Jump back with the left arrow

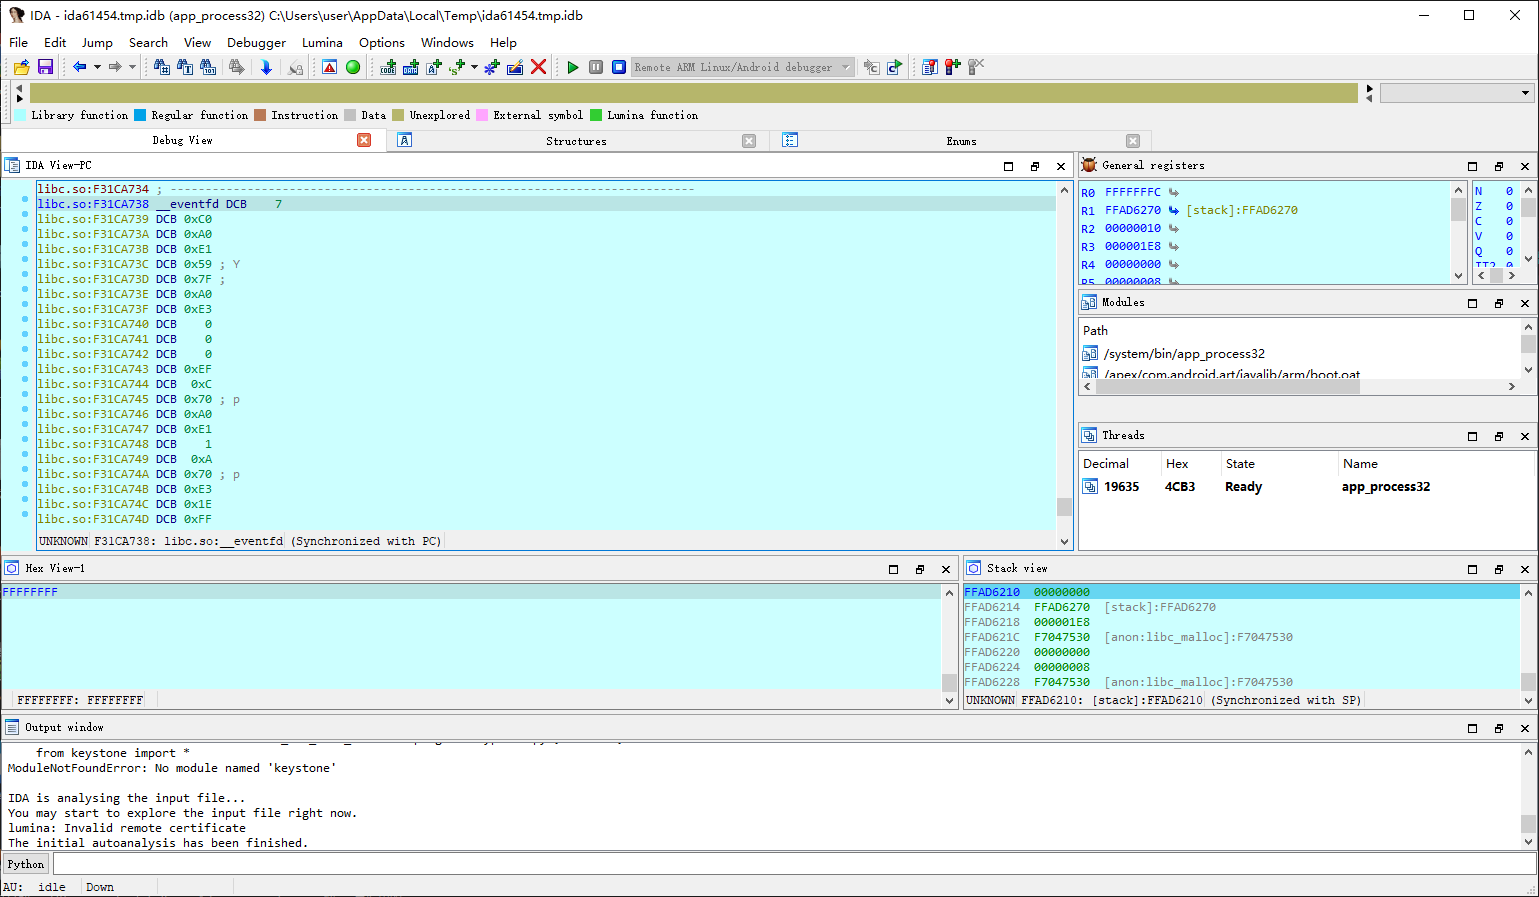point(79,67)
